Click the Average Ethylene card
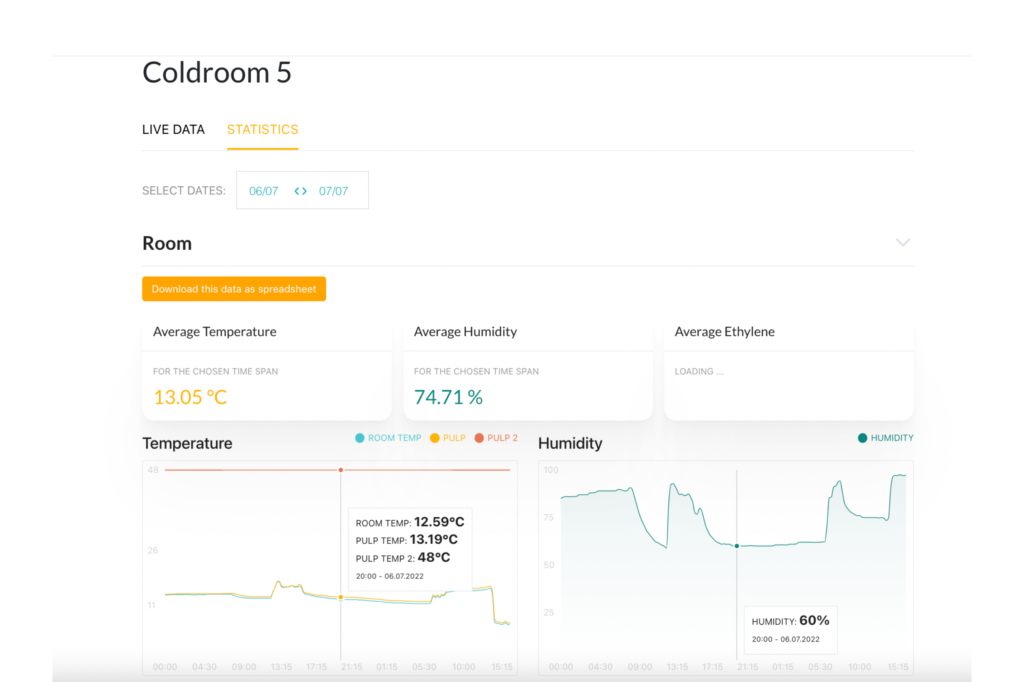Viewport: 1024px width, 682px height. (x=788, y=371)
